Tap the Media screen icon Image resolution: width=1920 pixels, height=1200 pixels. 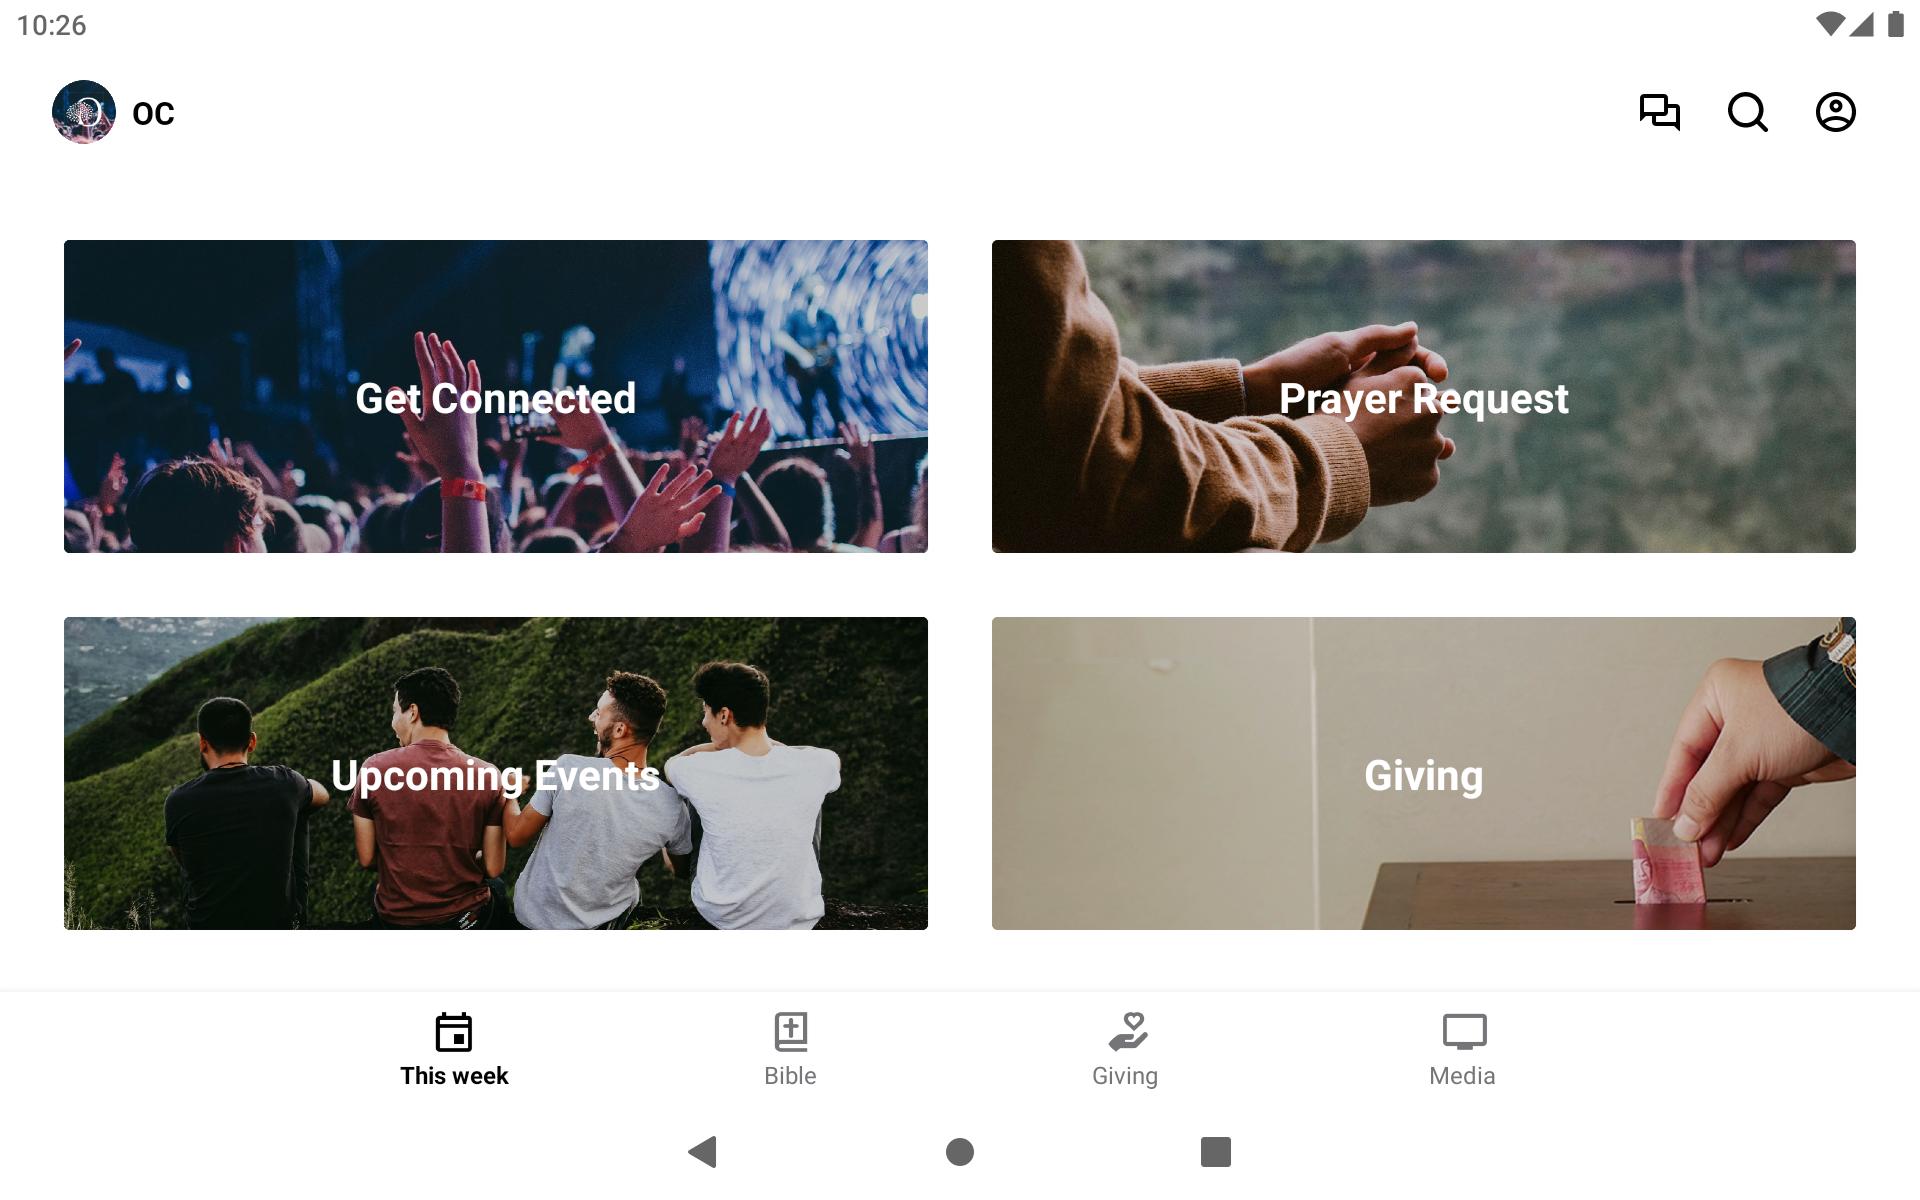(x=1464, y=1032)
